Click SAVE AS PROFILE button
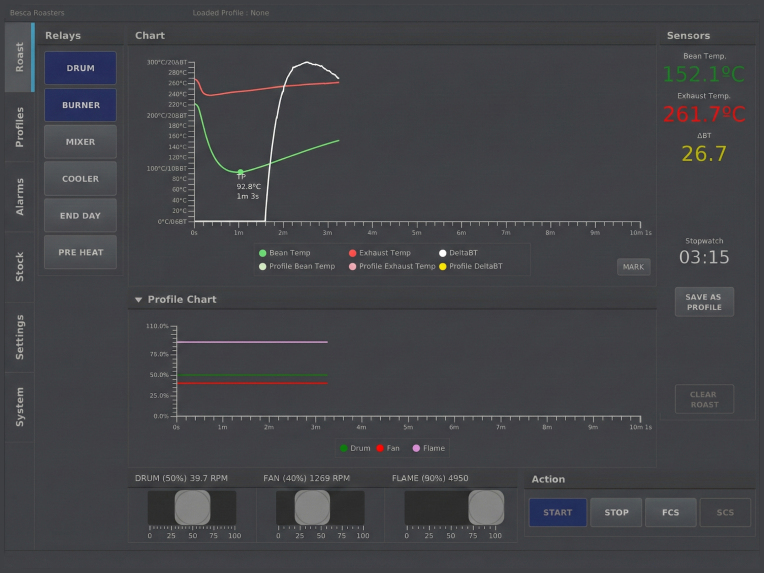764x573 pixels. (704, 302)
